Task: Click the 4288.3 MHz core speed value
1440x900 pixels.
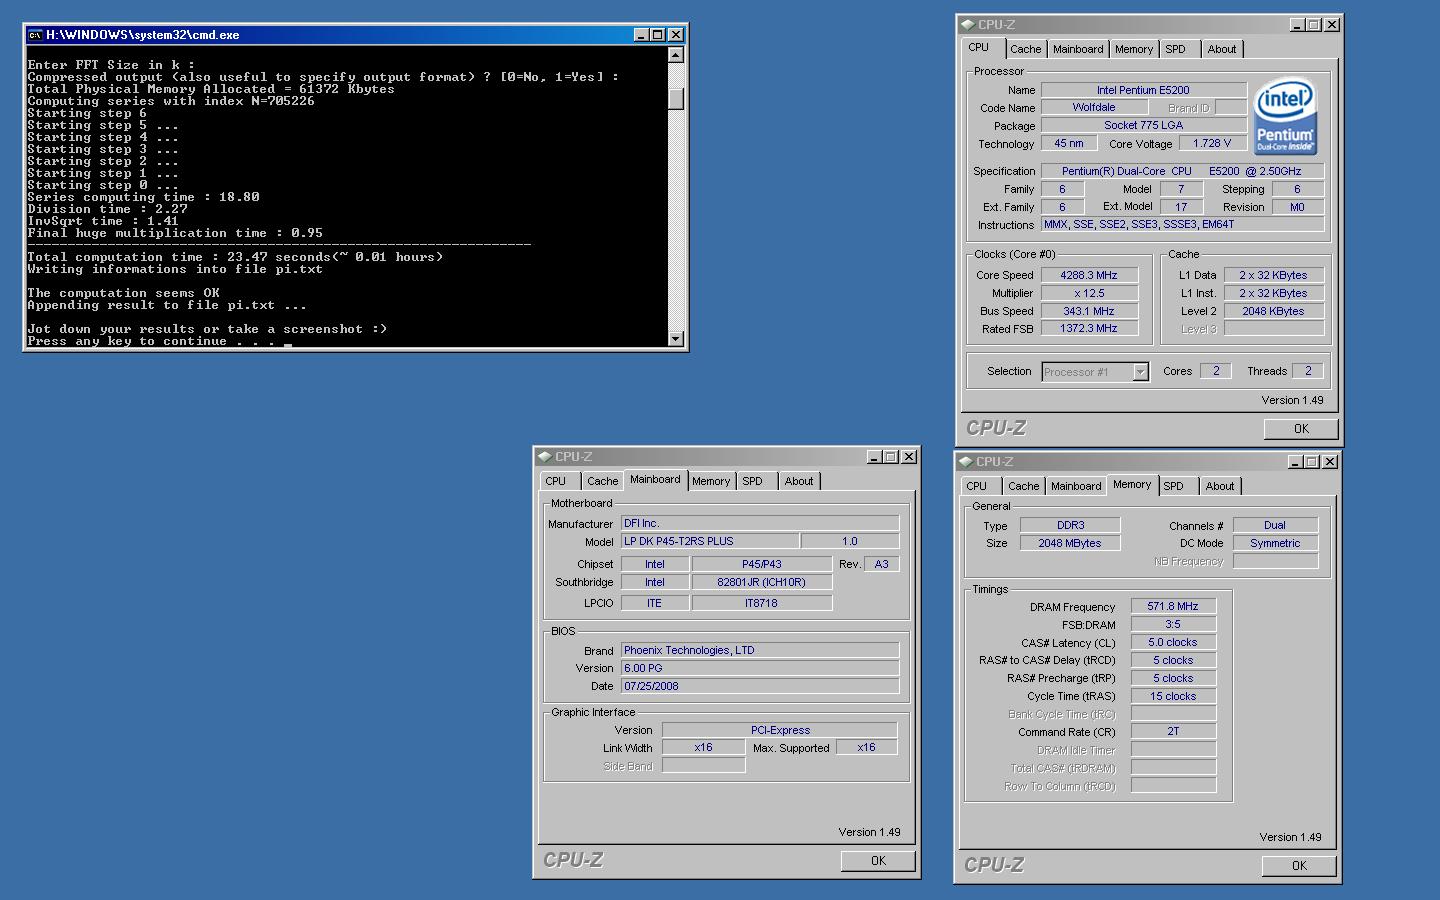Action: 1089,276
